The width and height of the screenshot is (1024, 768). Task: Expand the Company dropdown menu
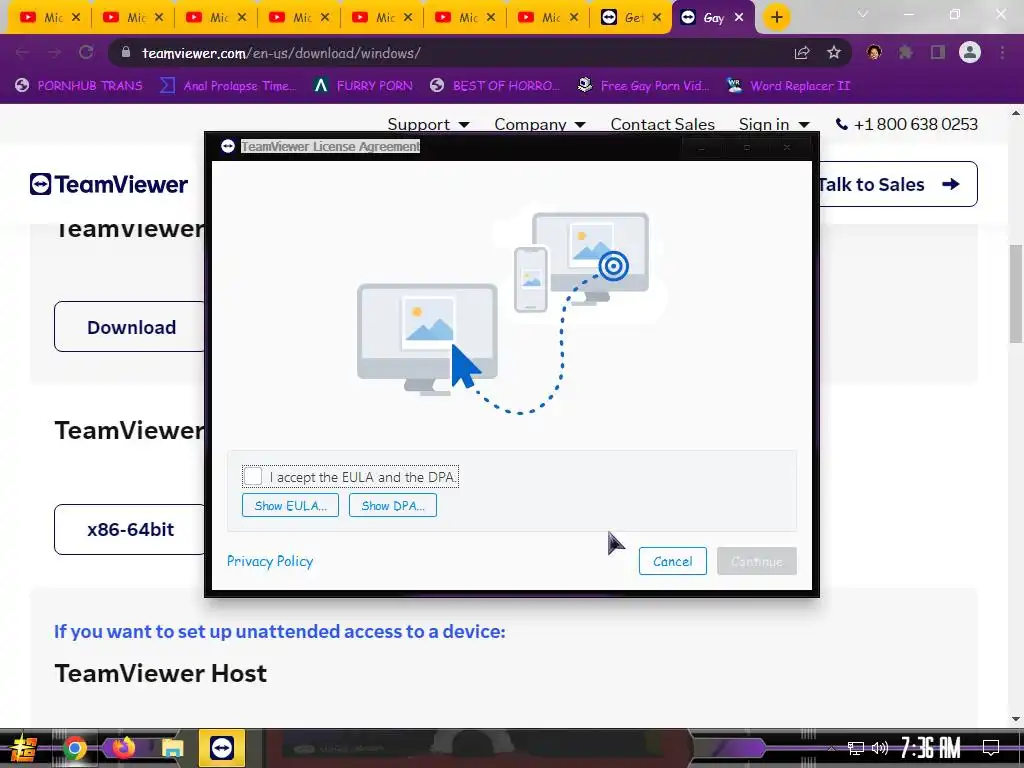pyautogui.click(x=539, y=124)
